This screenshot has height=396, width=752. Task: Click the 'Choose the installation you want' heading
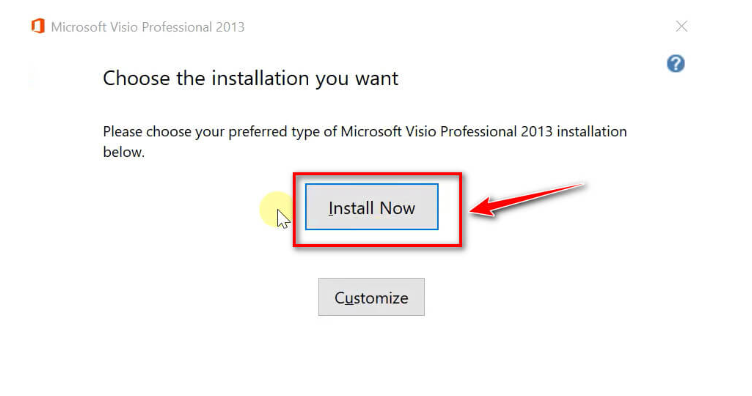click(250, 78)
